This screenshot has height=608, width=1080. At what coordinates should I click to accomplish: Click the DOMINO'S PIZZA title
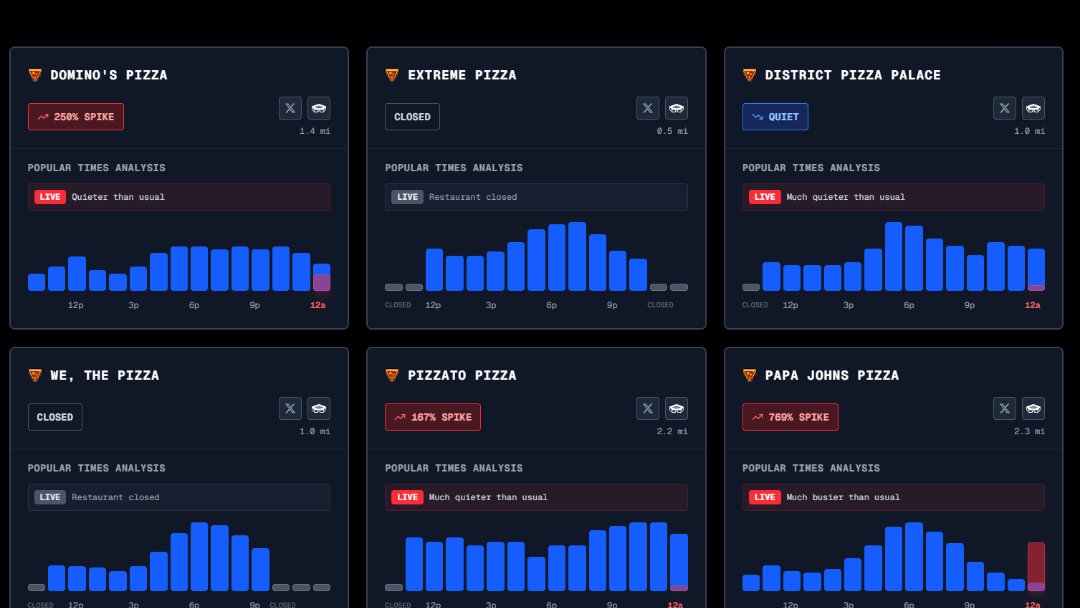(x=109, y=75)
